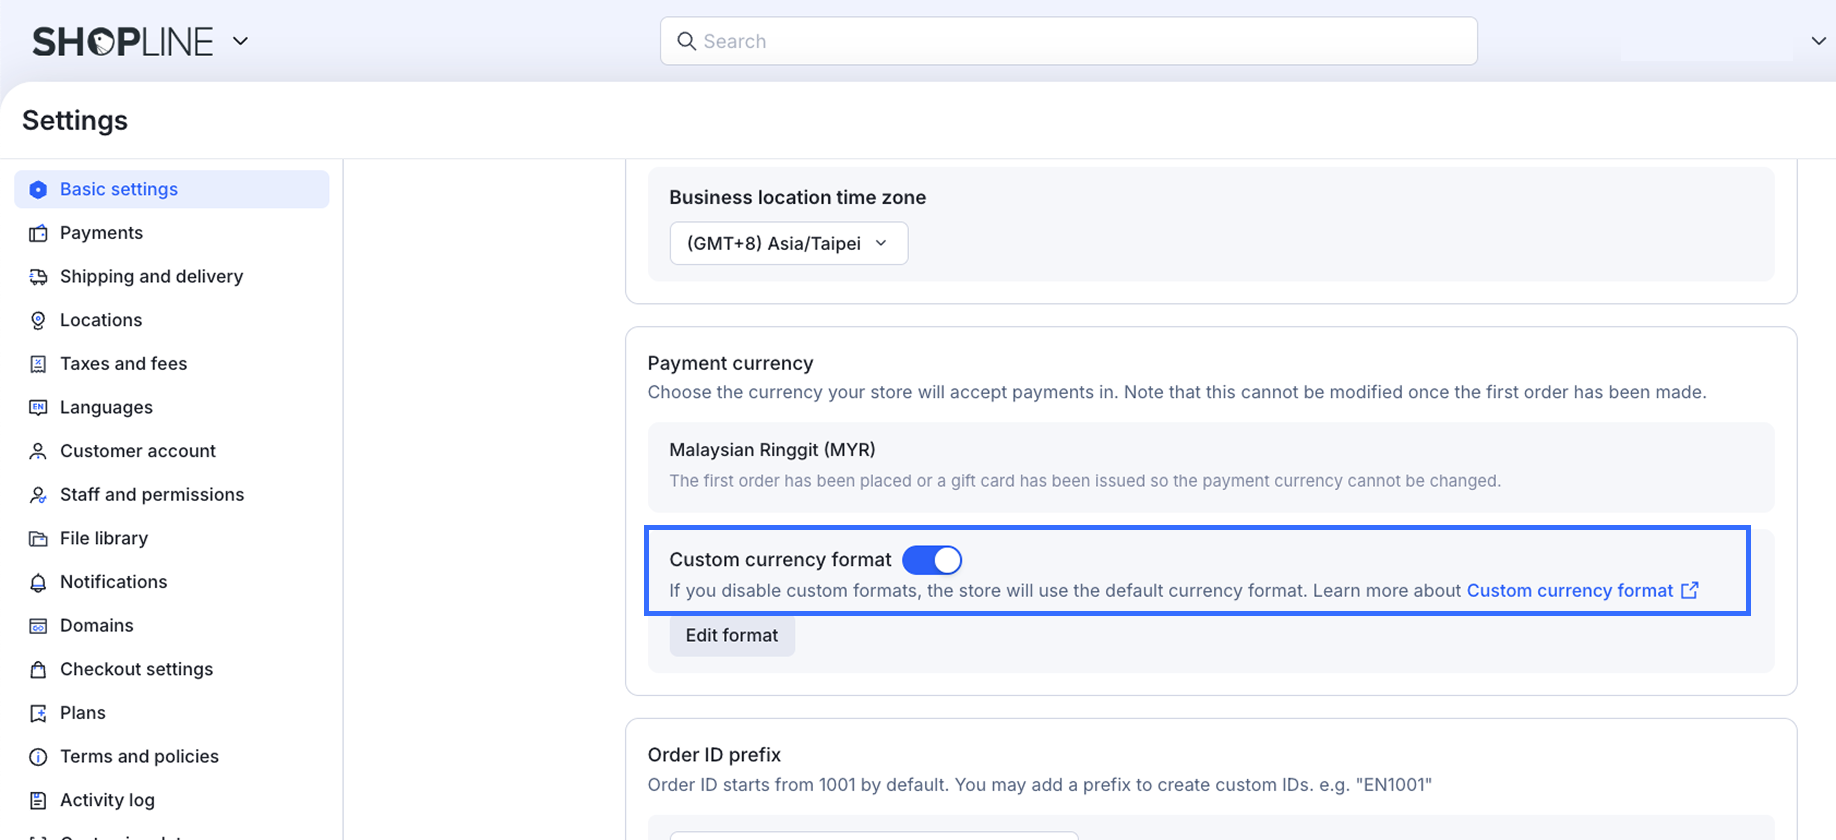
Task: Click the Languages icon in sidebar
Action: 38,407
